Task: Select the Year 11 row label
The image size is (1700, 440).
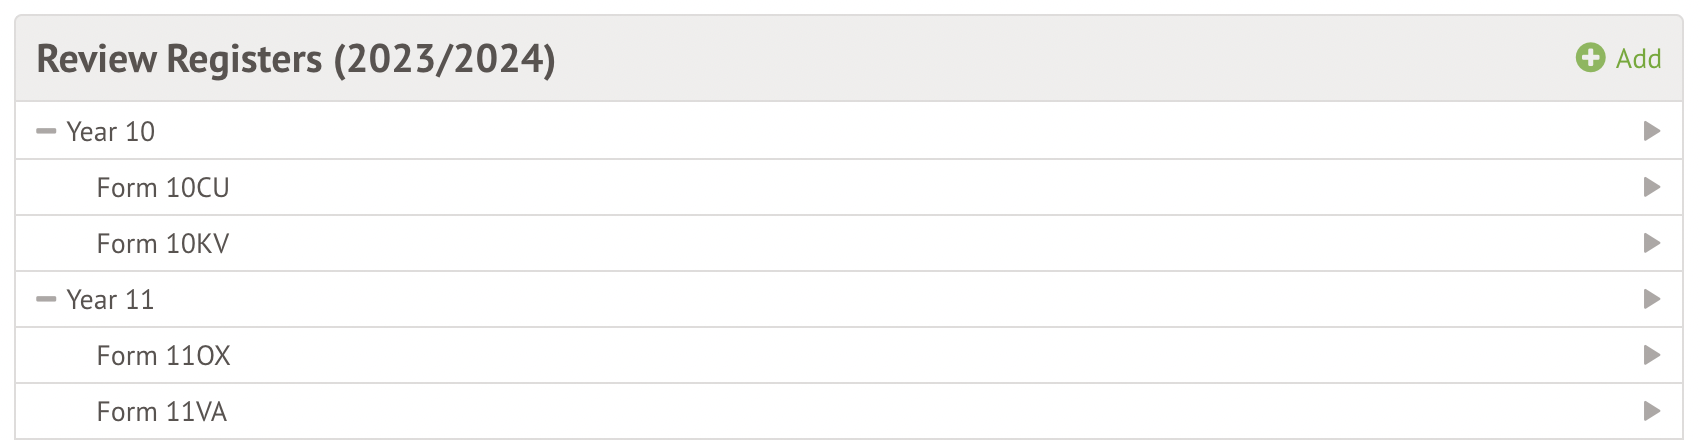Action: pos(110,299)
